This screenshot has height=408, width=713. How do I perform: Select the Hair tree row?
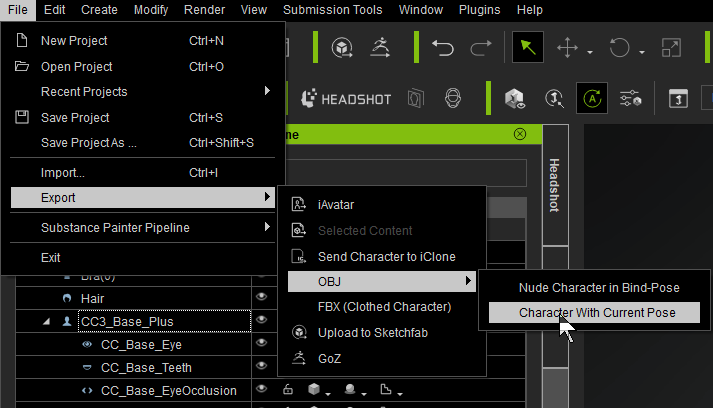(133, 298)
